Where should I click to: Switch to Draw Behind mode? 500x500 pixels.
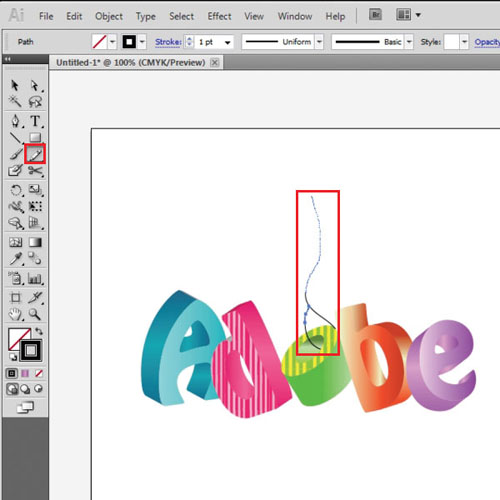[x=25, y=389]
